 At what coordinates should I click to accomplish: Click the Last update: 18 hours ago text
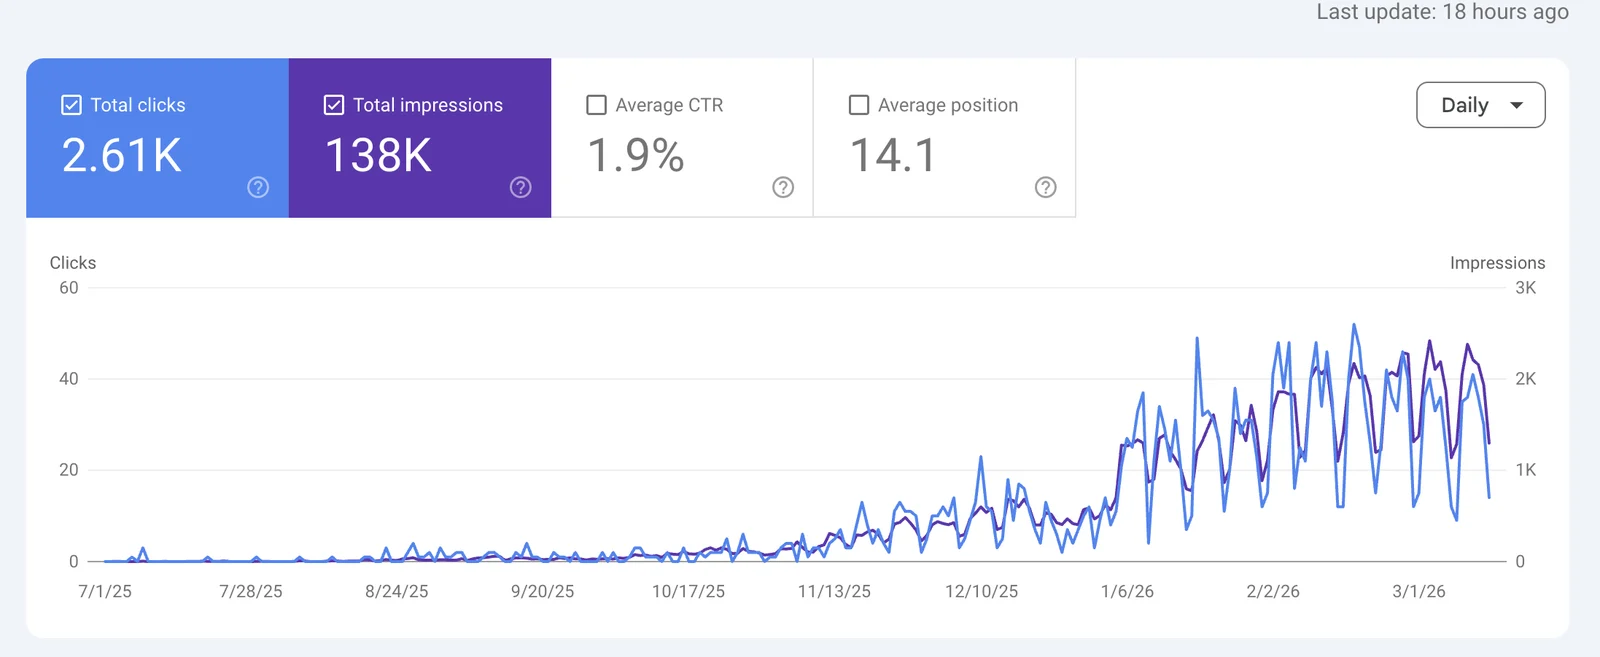pos(1442,12)
